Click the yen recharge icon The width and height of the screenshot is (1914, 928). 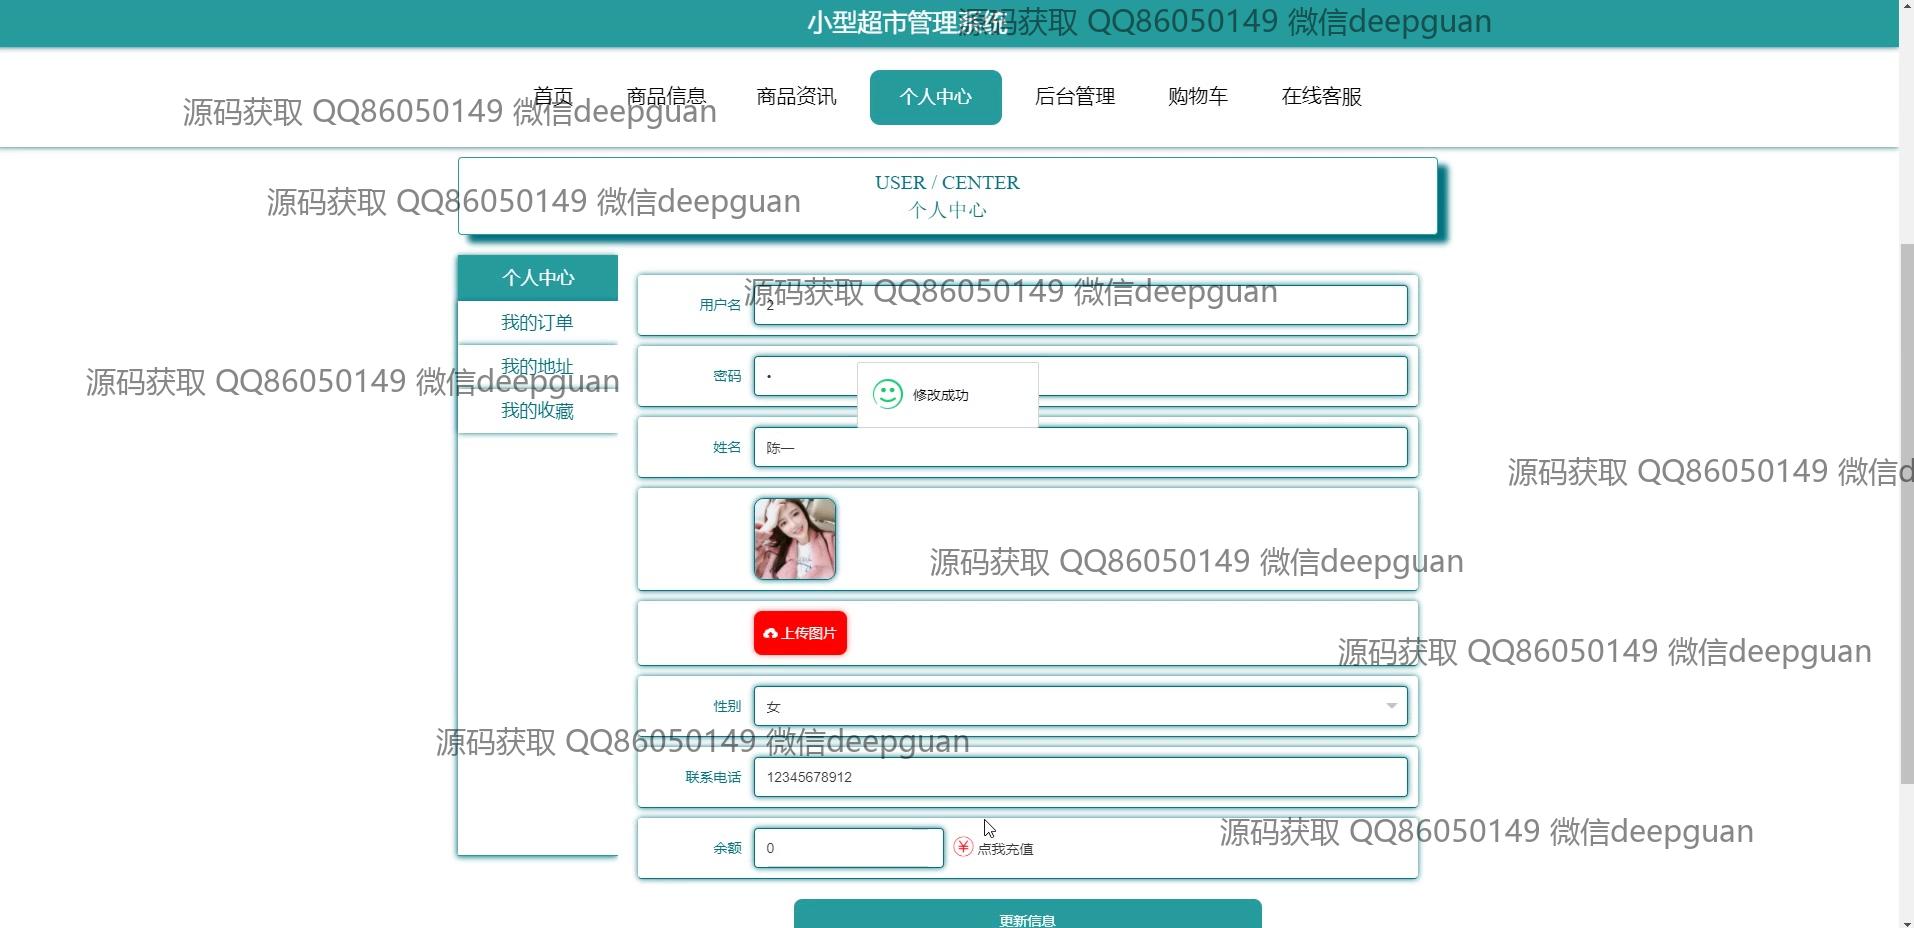pyautogui.click(x=963, y=847)
